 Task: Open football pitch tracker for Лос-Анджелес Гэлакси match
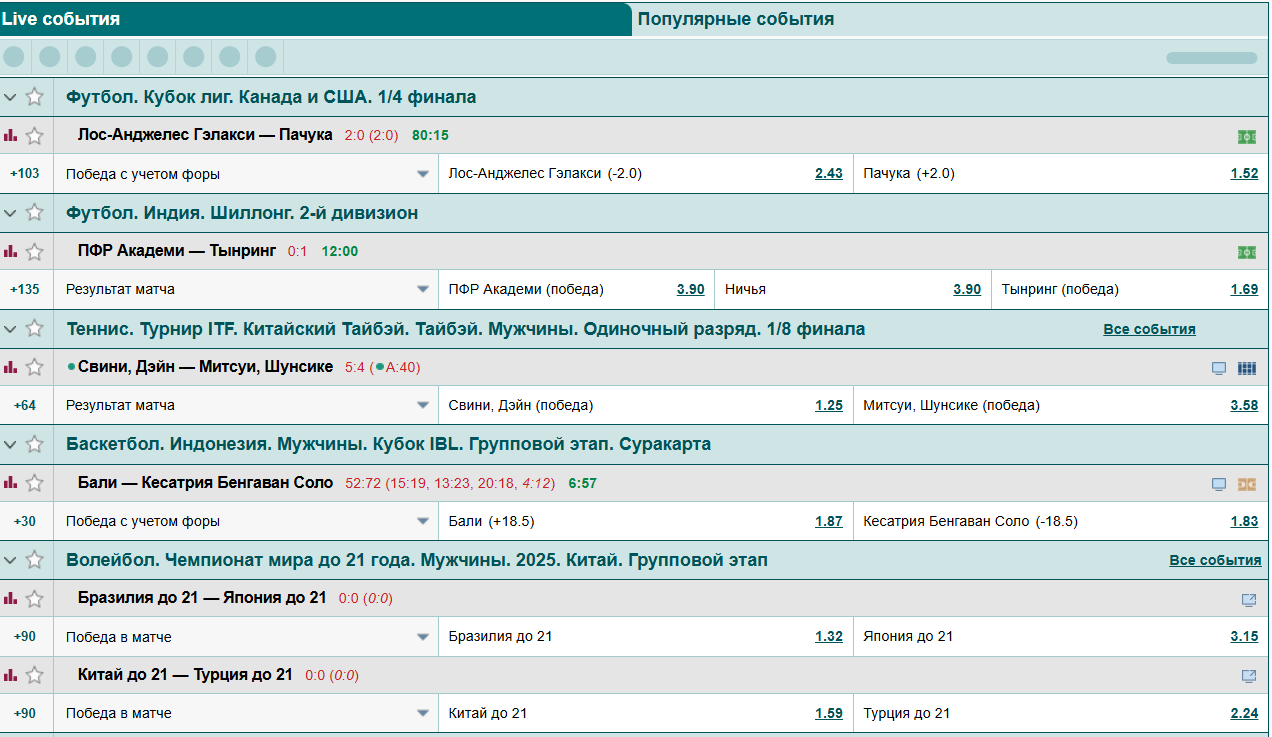coord(1246,136)
